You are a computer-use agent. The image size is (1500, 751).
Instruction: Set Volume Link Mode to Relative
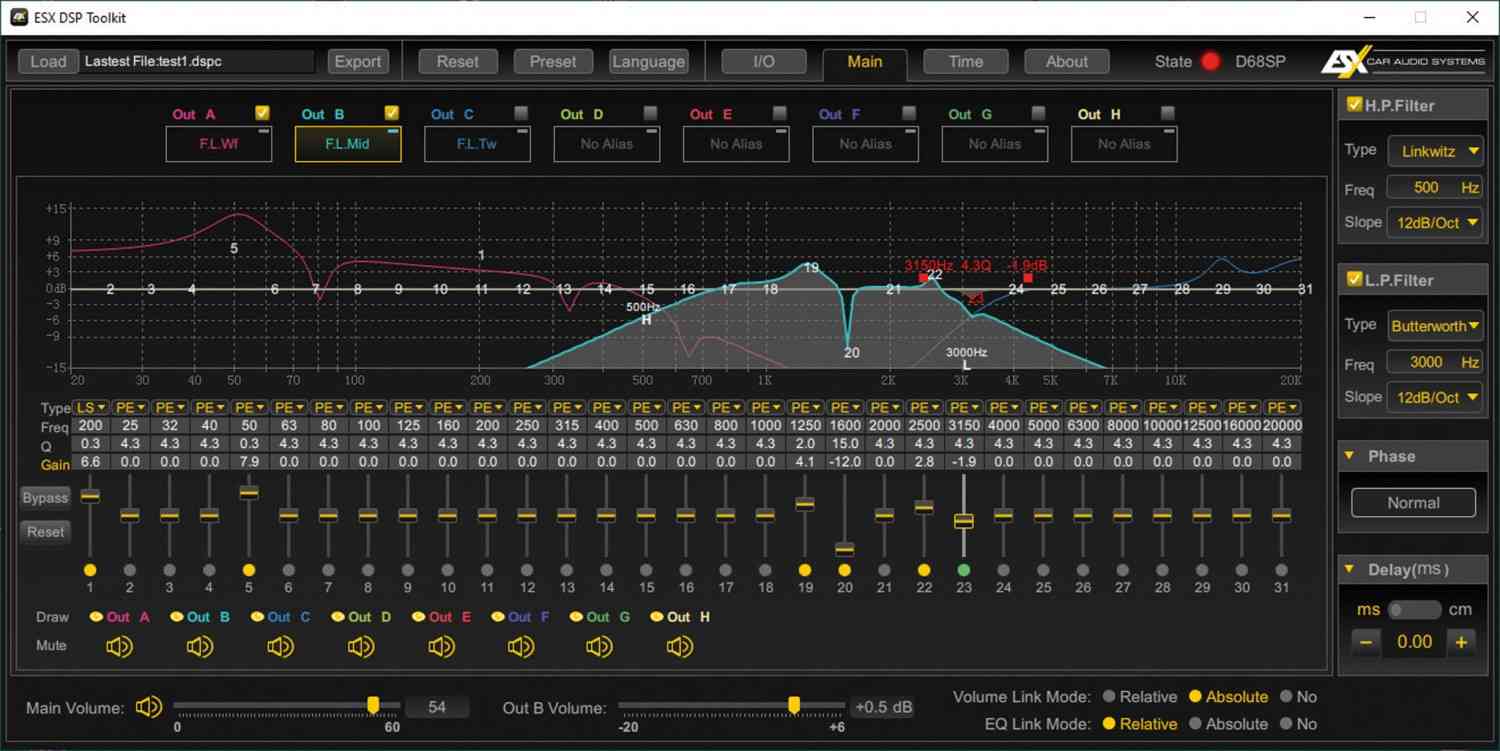(x=1109, y=697)
